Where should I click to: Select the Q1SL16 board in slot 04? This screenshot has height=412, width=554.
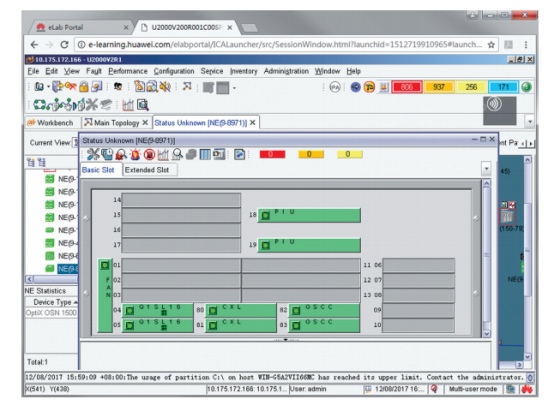coord(158,310)
